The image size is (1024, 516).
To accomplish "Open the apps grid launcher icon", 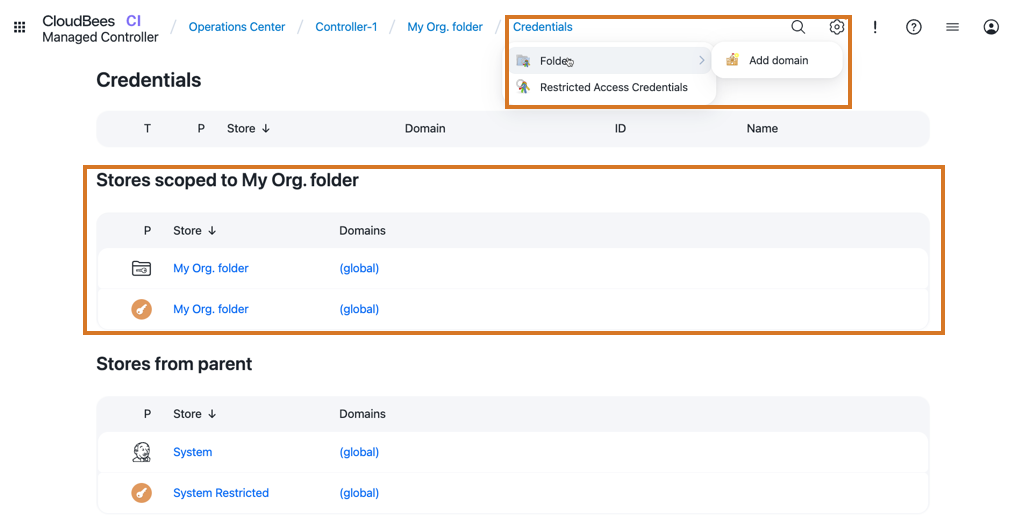I will point(20,27).
